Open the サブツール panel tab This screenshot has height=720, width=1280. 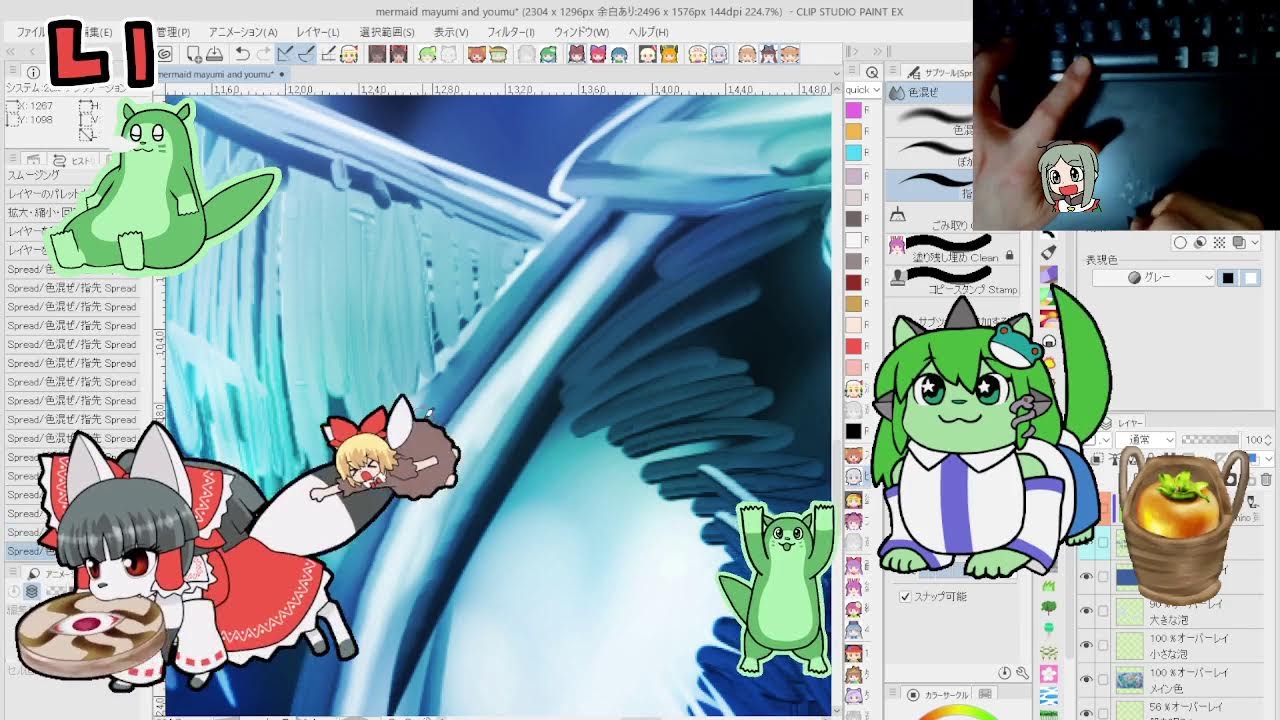coord(939,72)
